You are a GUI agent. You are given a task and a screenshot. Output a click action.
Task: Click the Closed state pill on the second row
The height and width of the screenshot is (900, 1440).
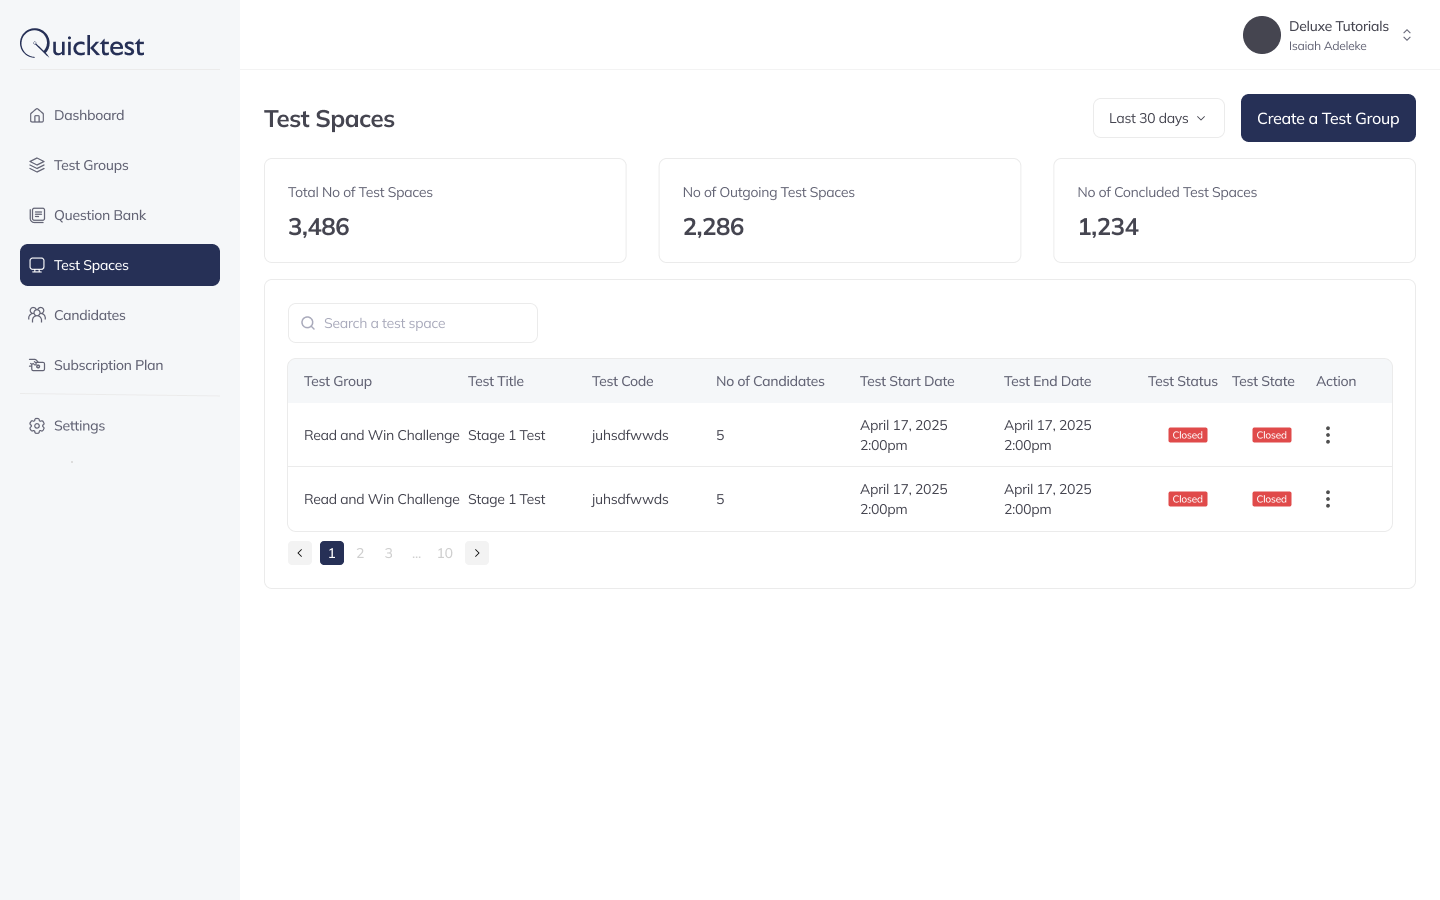click(1271, 499)
